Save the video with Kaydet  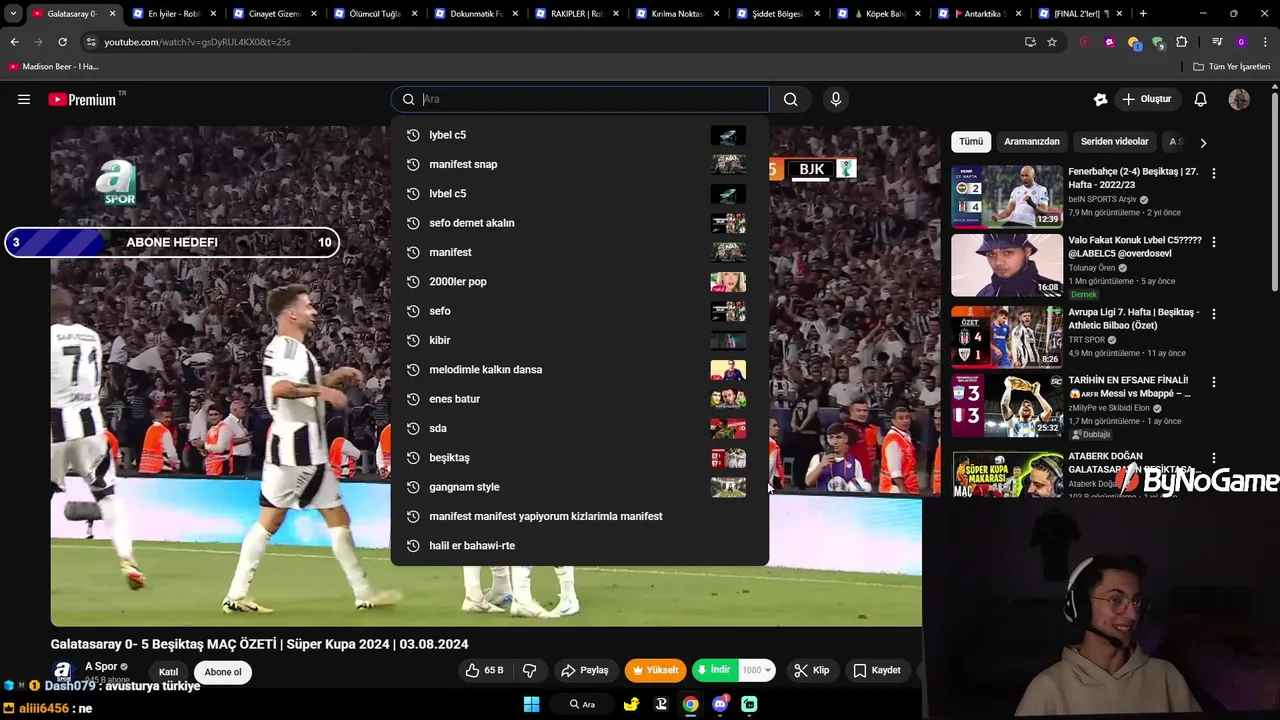coord(877,670)
